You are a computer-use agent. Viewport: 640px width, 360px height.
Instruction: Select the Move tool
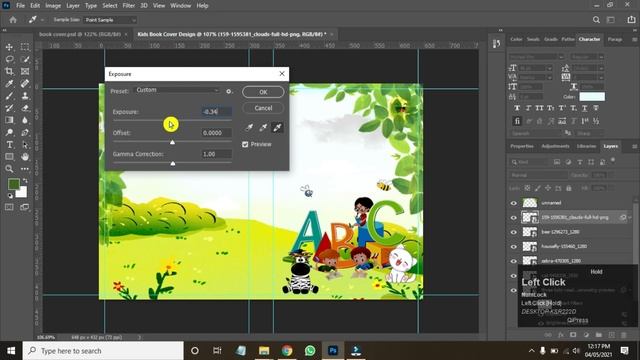[x=9, y=47]
